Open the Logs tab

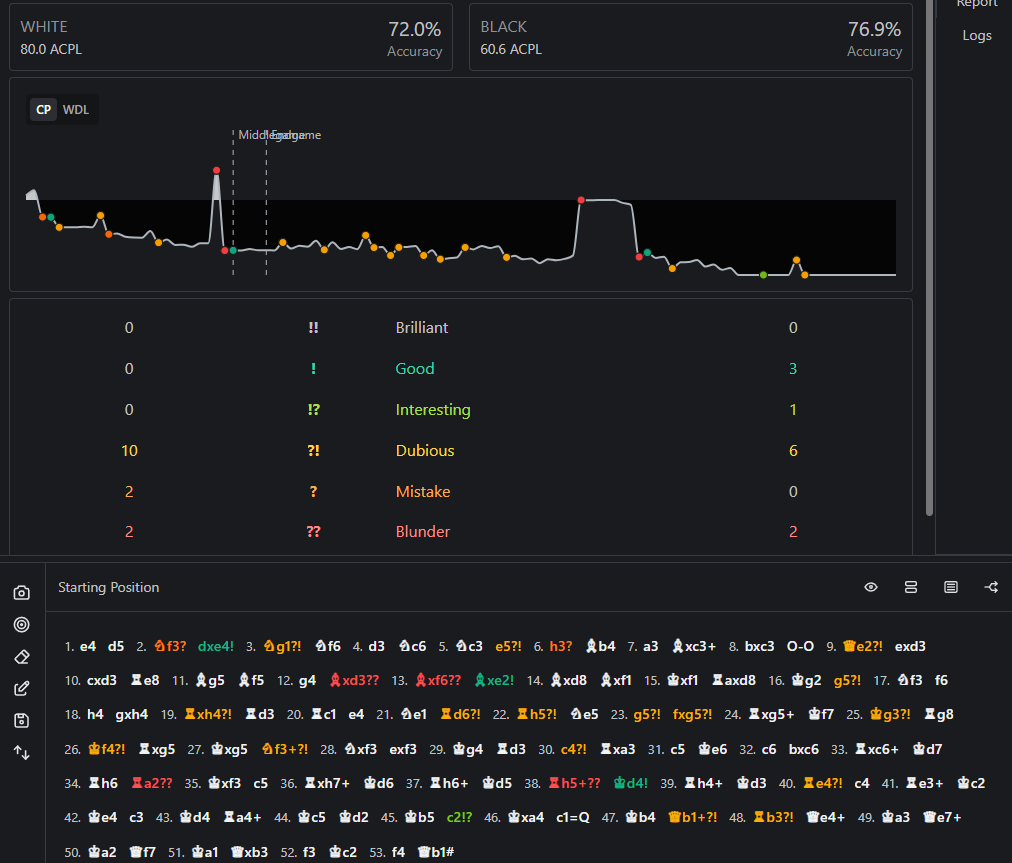pos(977,36)
